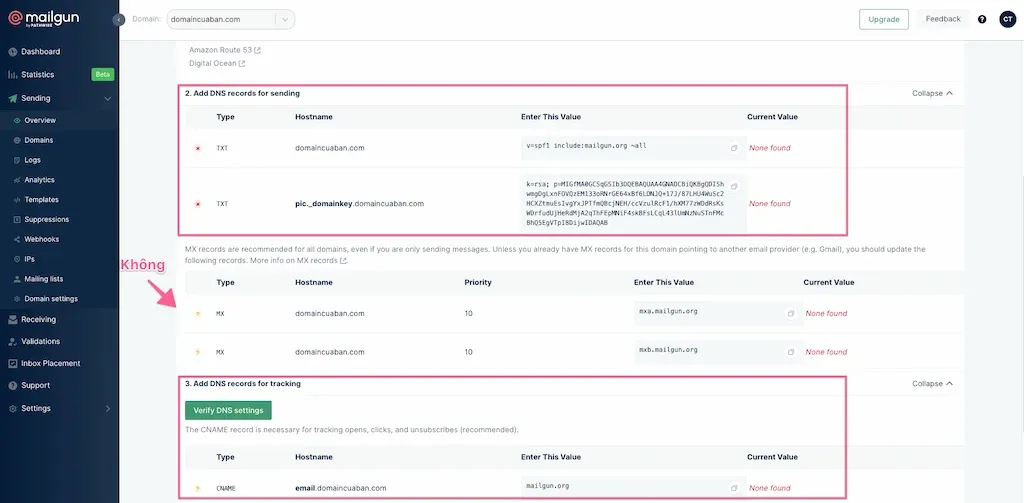Screen dimensions: 1024x503
Task: Click the Domains globe icon
Action: click(x=18, y=140)
